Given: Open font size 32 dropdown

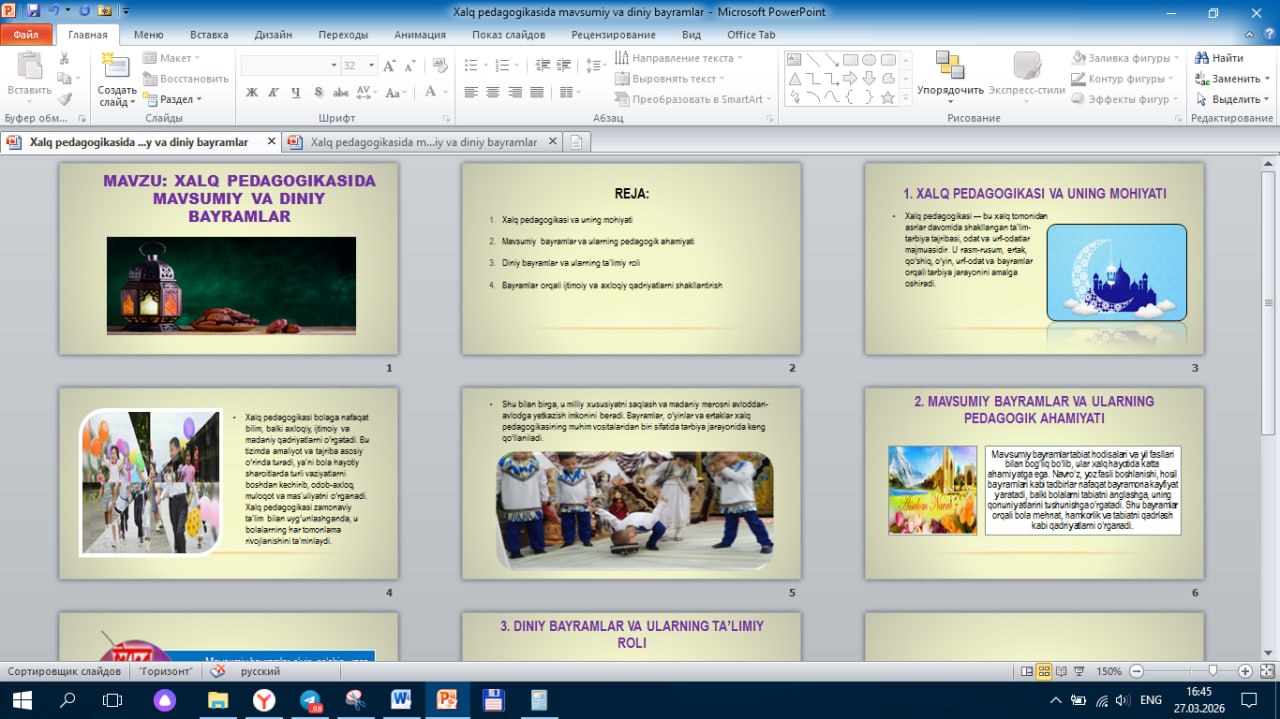Looking at the screenshot, I should click(372, 66).
